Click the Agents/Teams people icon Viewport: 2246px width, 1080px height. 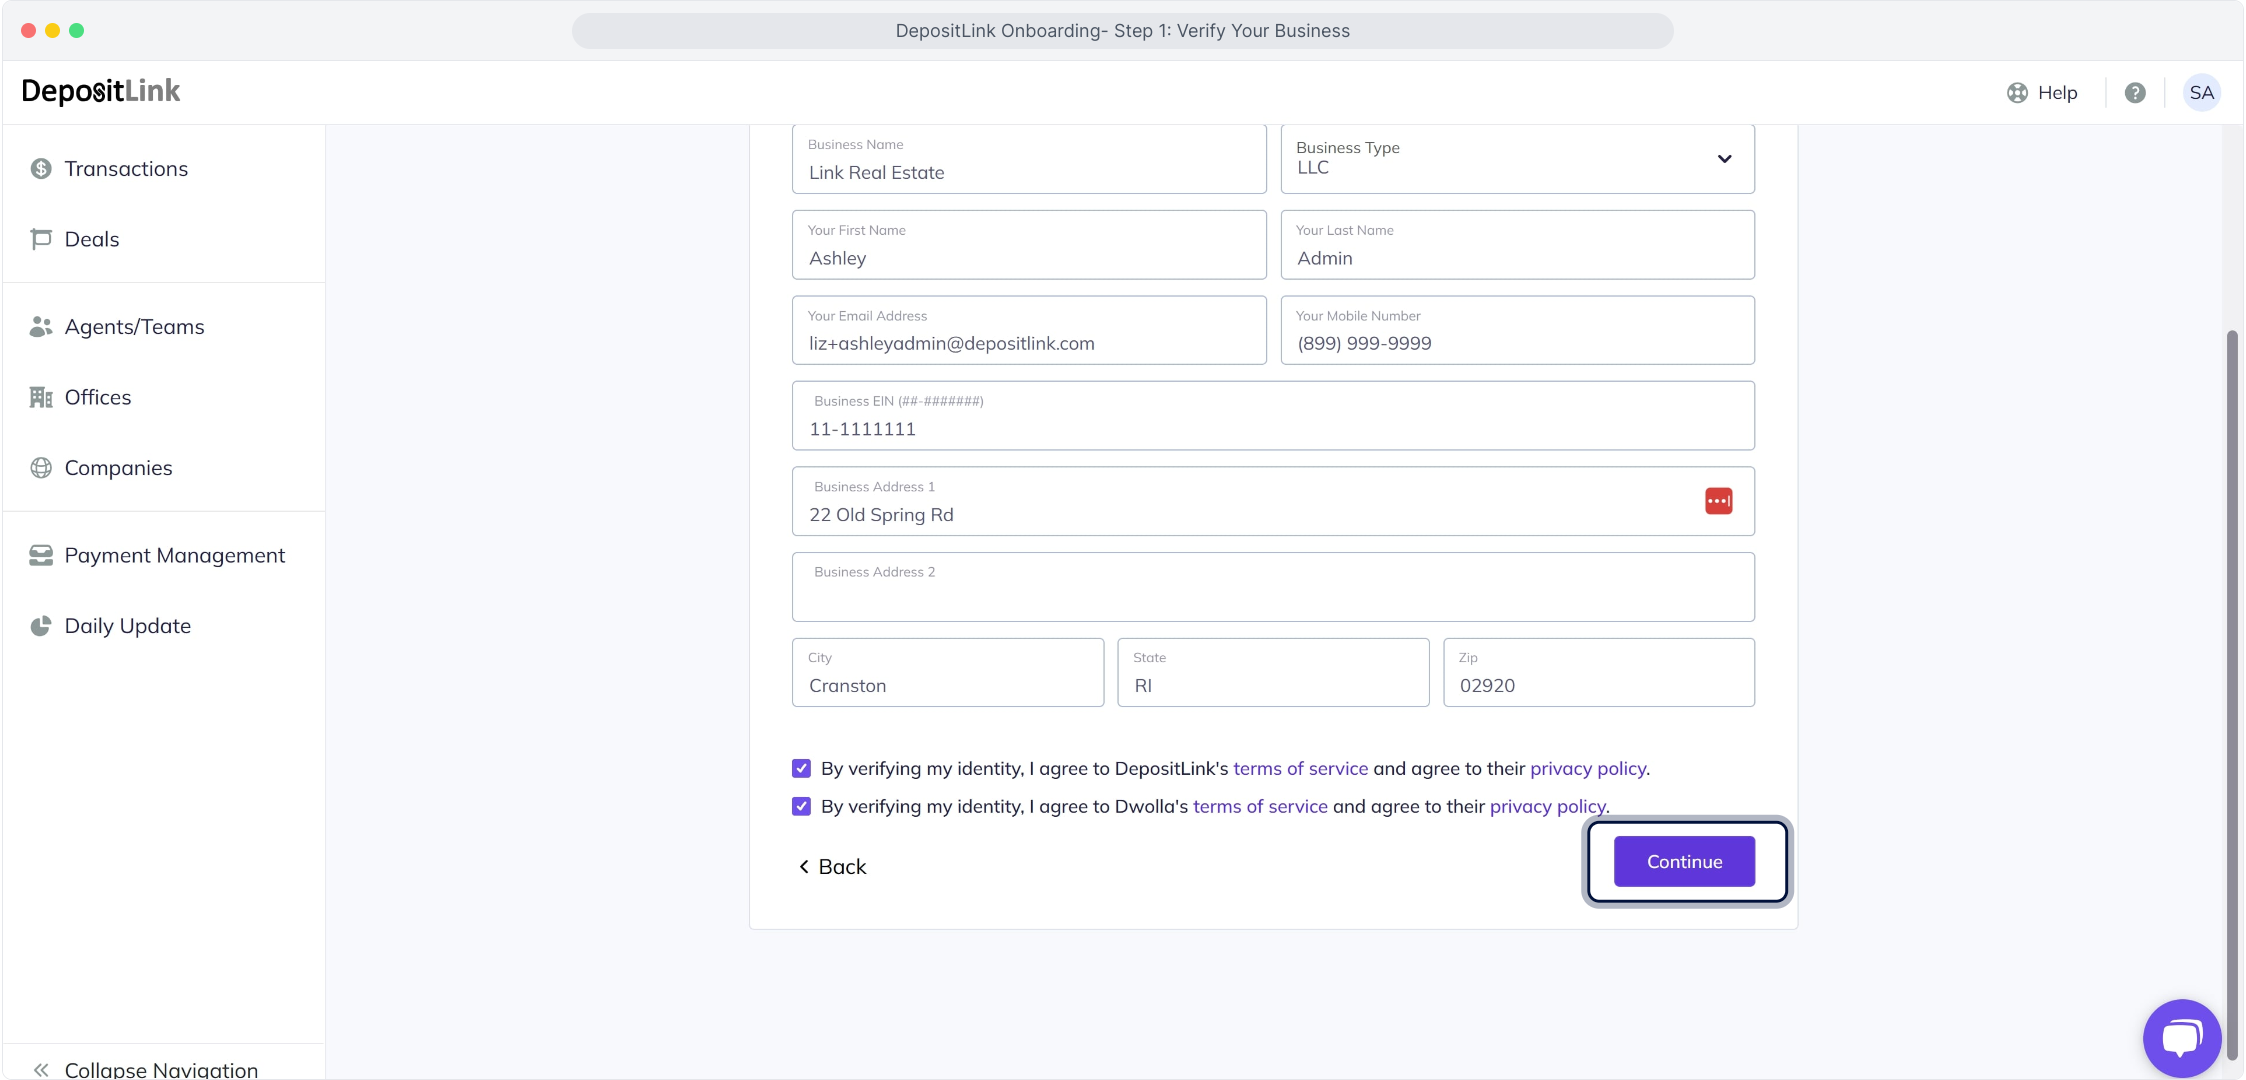point(41,327)
